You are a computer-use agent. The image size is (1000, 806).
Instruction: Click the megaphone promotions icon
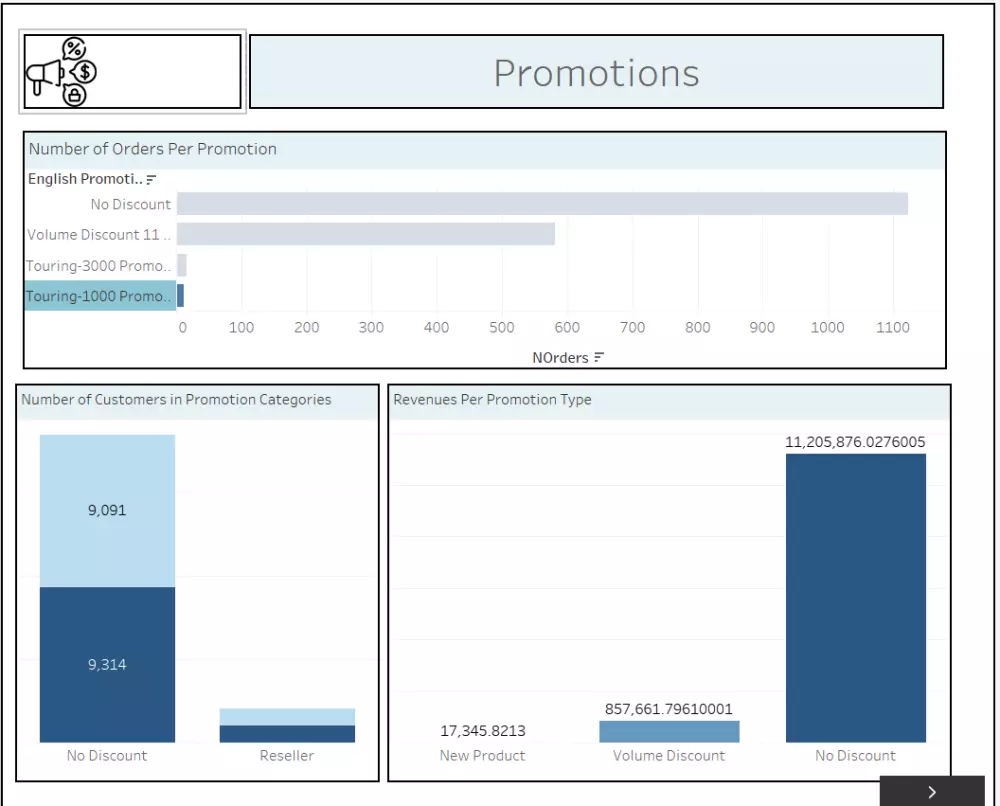44,73
